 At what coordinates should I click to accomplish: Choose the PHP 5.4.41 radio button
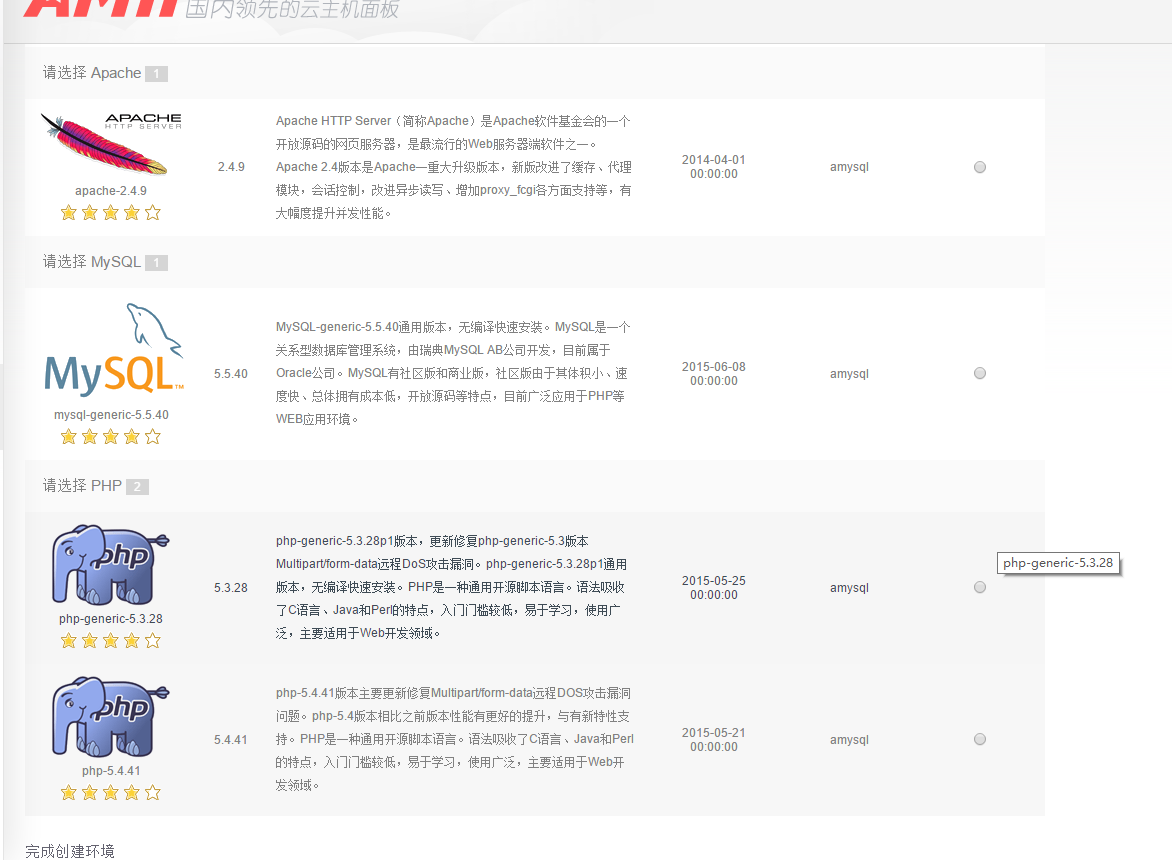980,739
